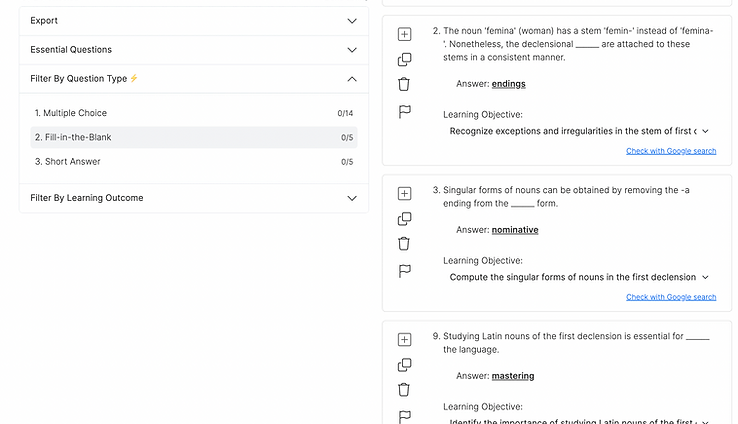Viewport: 738px width, 424px height.
Task: Open Check with Google search for question 2
Action: pyautogui.click(x=671, y=151)
